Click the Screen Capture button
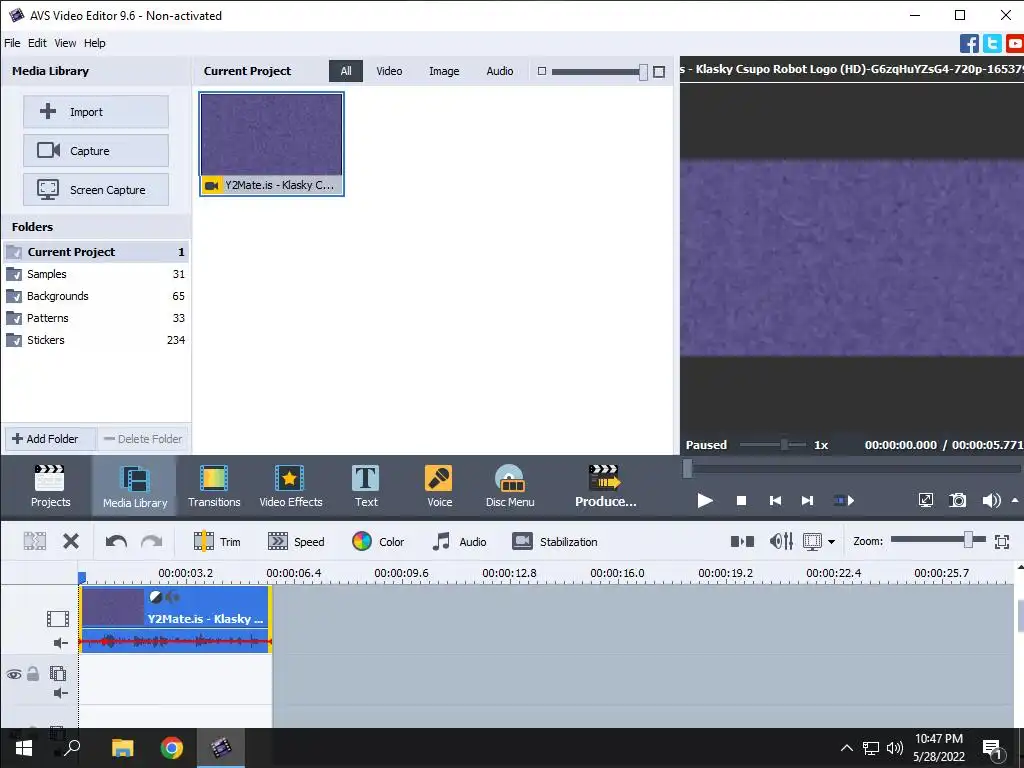The height and width of the screenshot is (768, 1024). [x=96, y=189]
